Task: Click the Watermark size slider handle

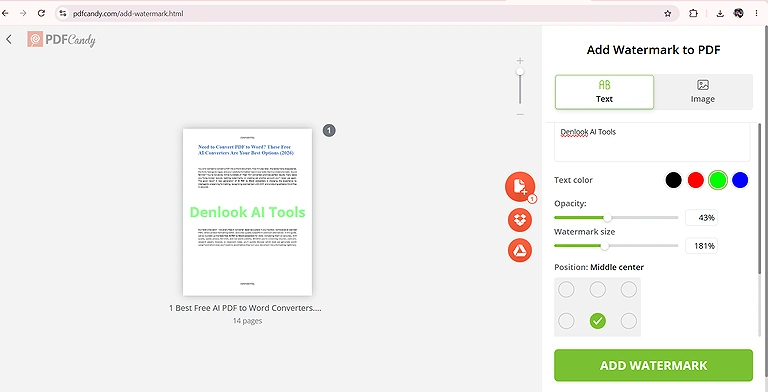Action: (605, 246)
